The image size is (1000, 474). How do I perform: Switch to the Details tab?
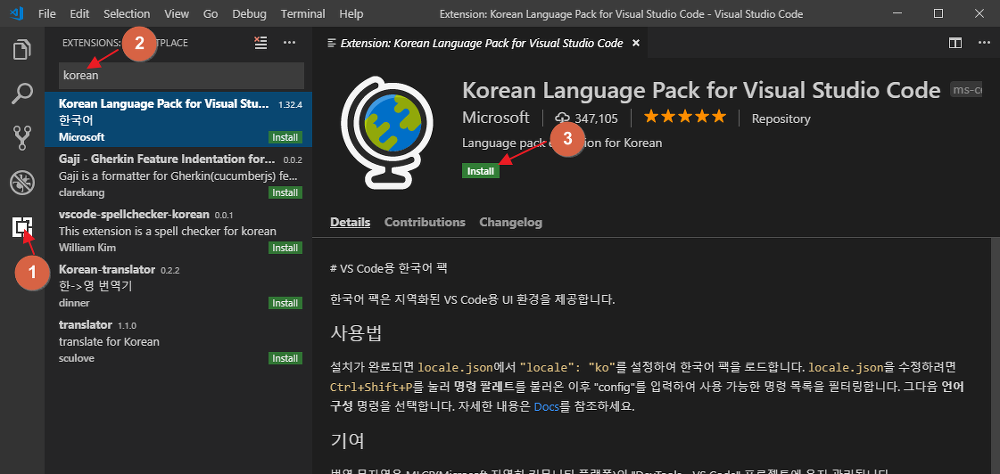pyautogui.click(x=350, y=222)
